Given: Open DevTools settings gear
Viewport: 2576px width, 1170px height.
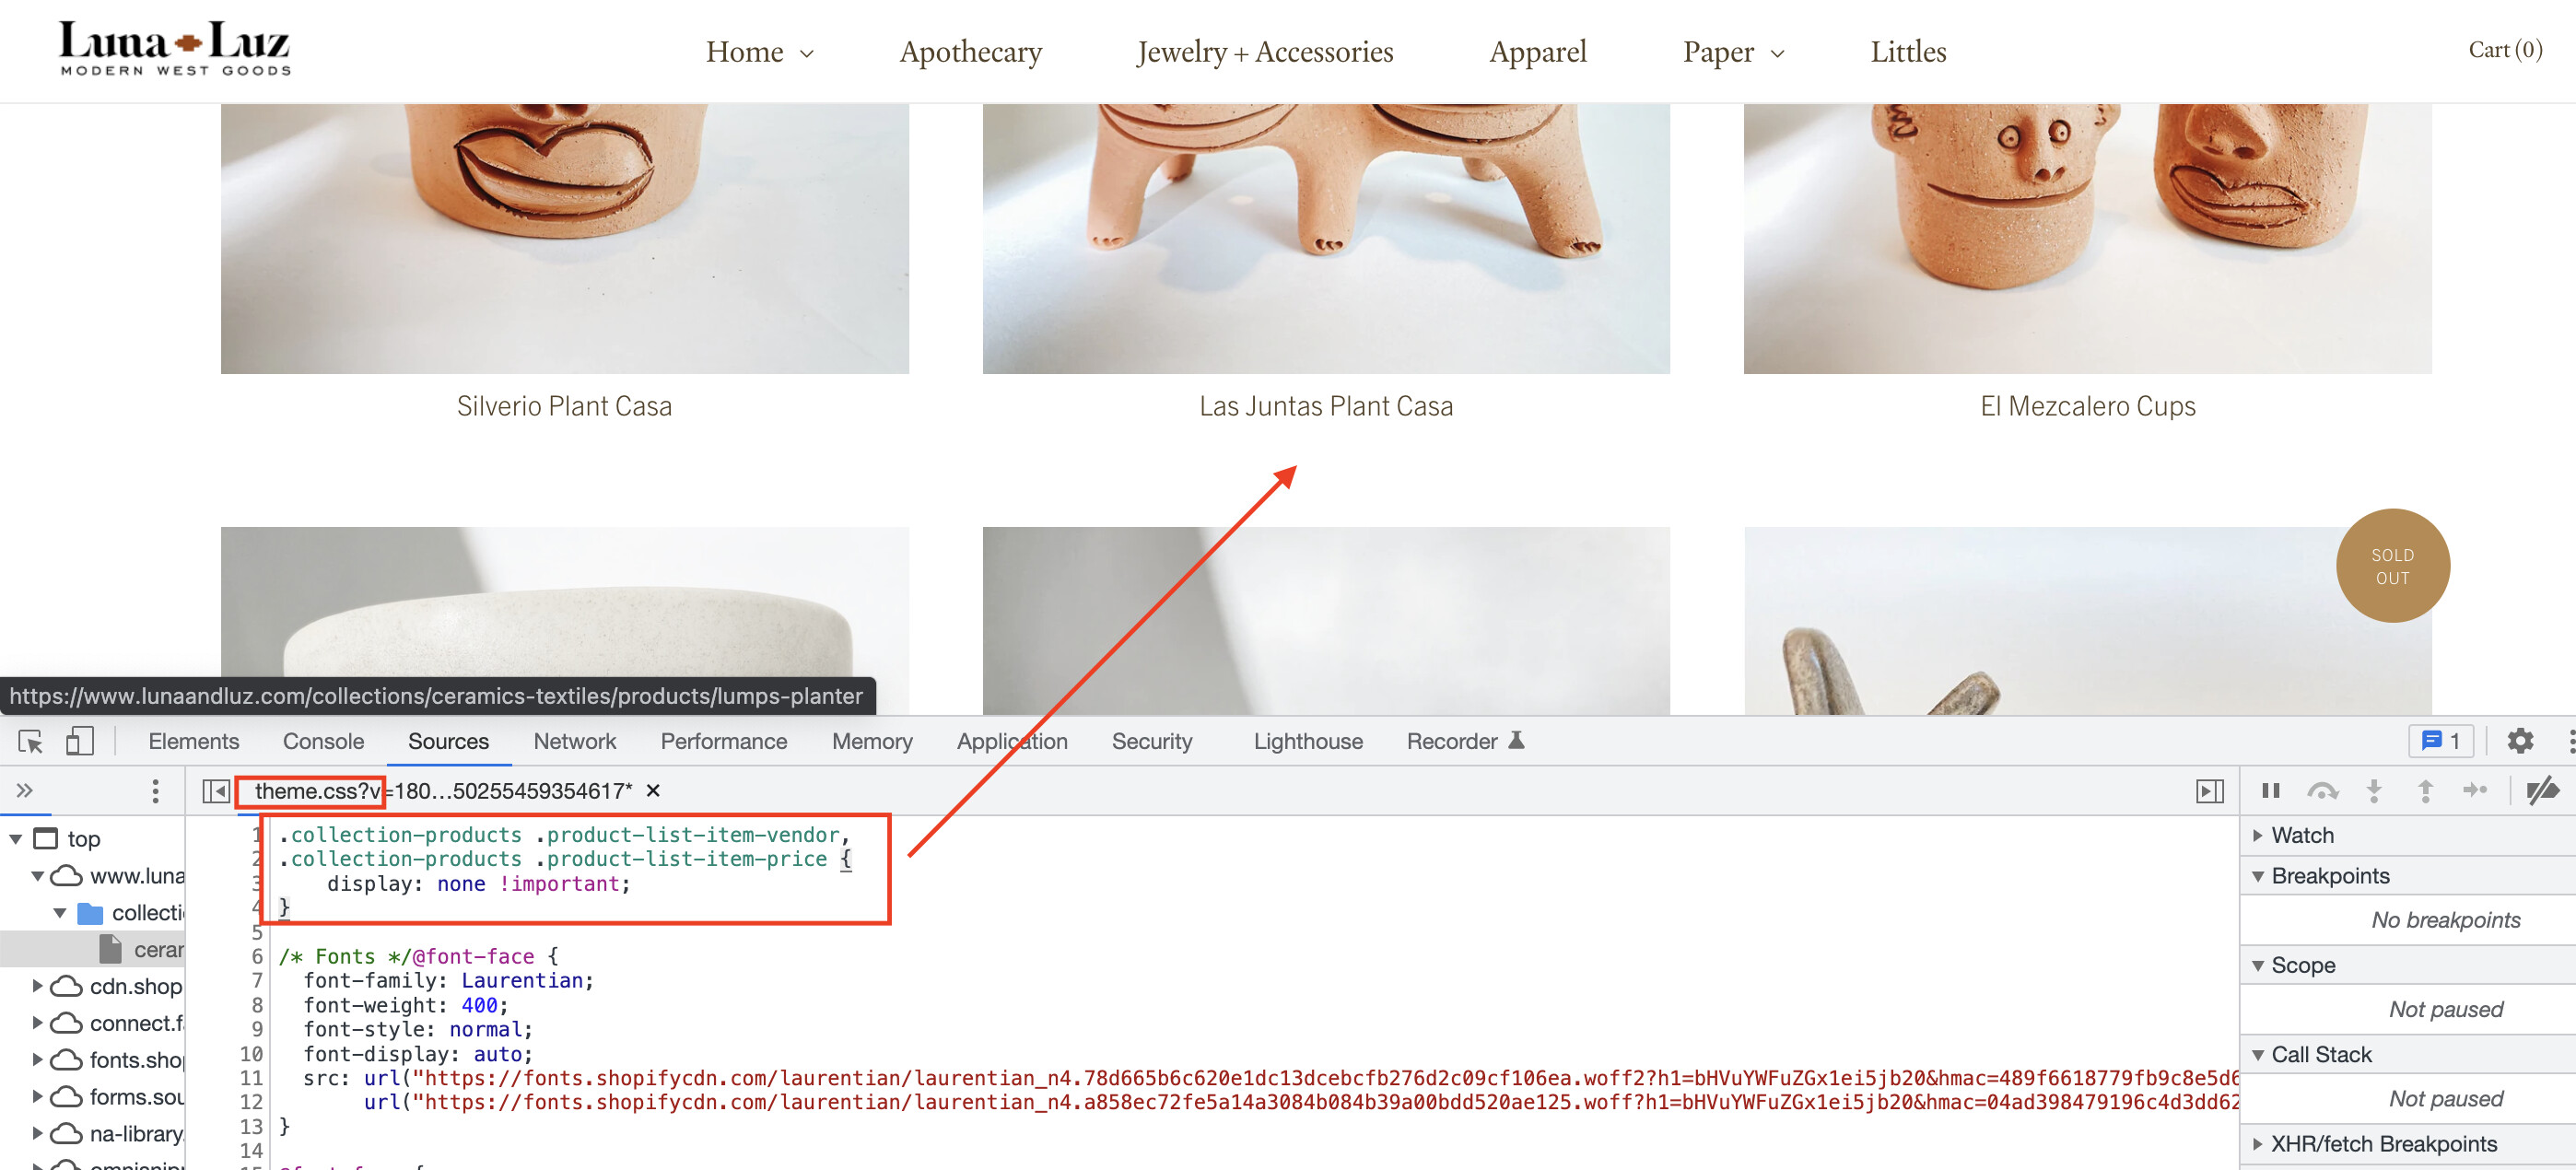Looking at the screenshot, I should coord(2519,741).
